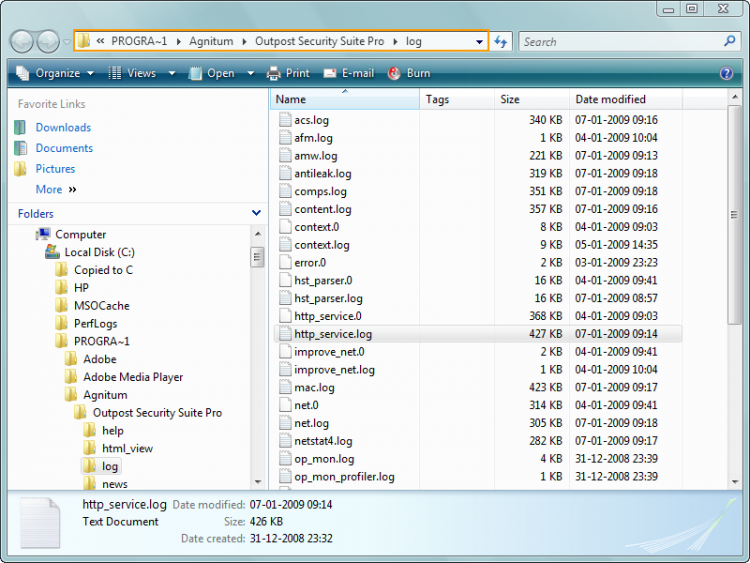This screenshot has width=750, height=563.
Task: Click the Refresh icon next to address bar
Action: point(501,42)
